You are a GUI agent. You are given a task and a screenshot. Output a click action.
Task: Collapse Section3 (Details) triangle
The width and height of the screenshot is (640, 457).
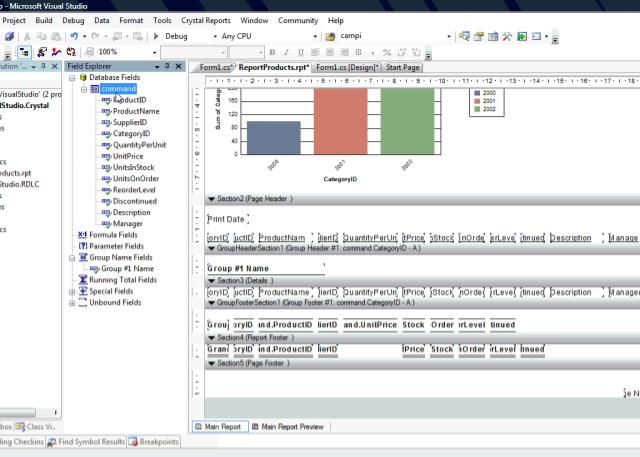point(211,281)
